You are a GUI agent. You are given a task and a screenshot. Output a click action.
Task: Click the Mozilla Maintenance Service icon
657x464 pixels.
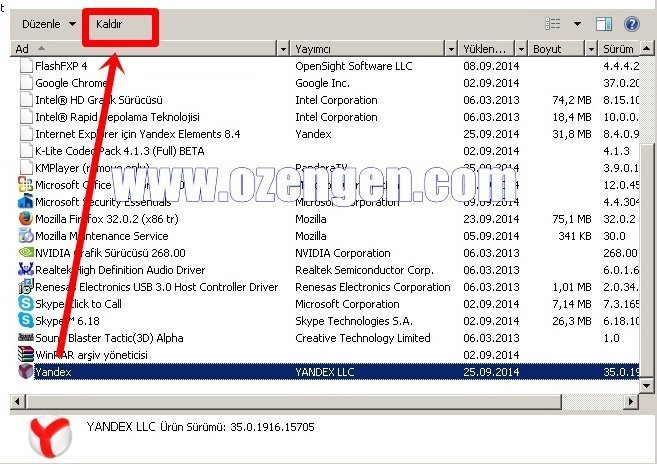coord(26,236)
